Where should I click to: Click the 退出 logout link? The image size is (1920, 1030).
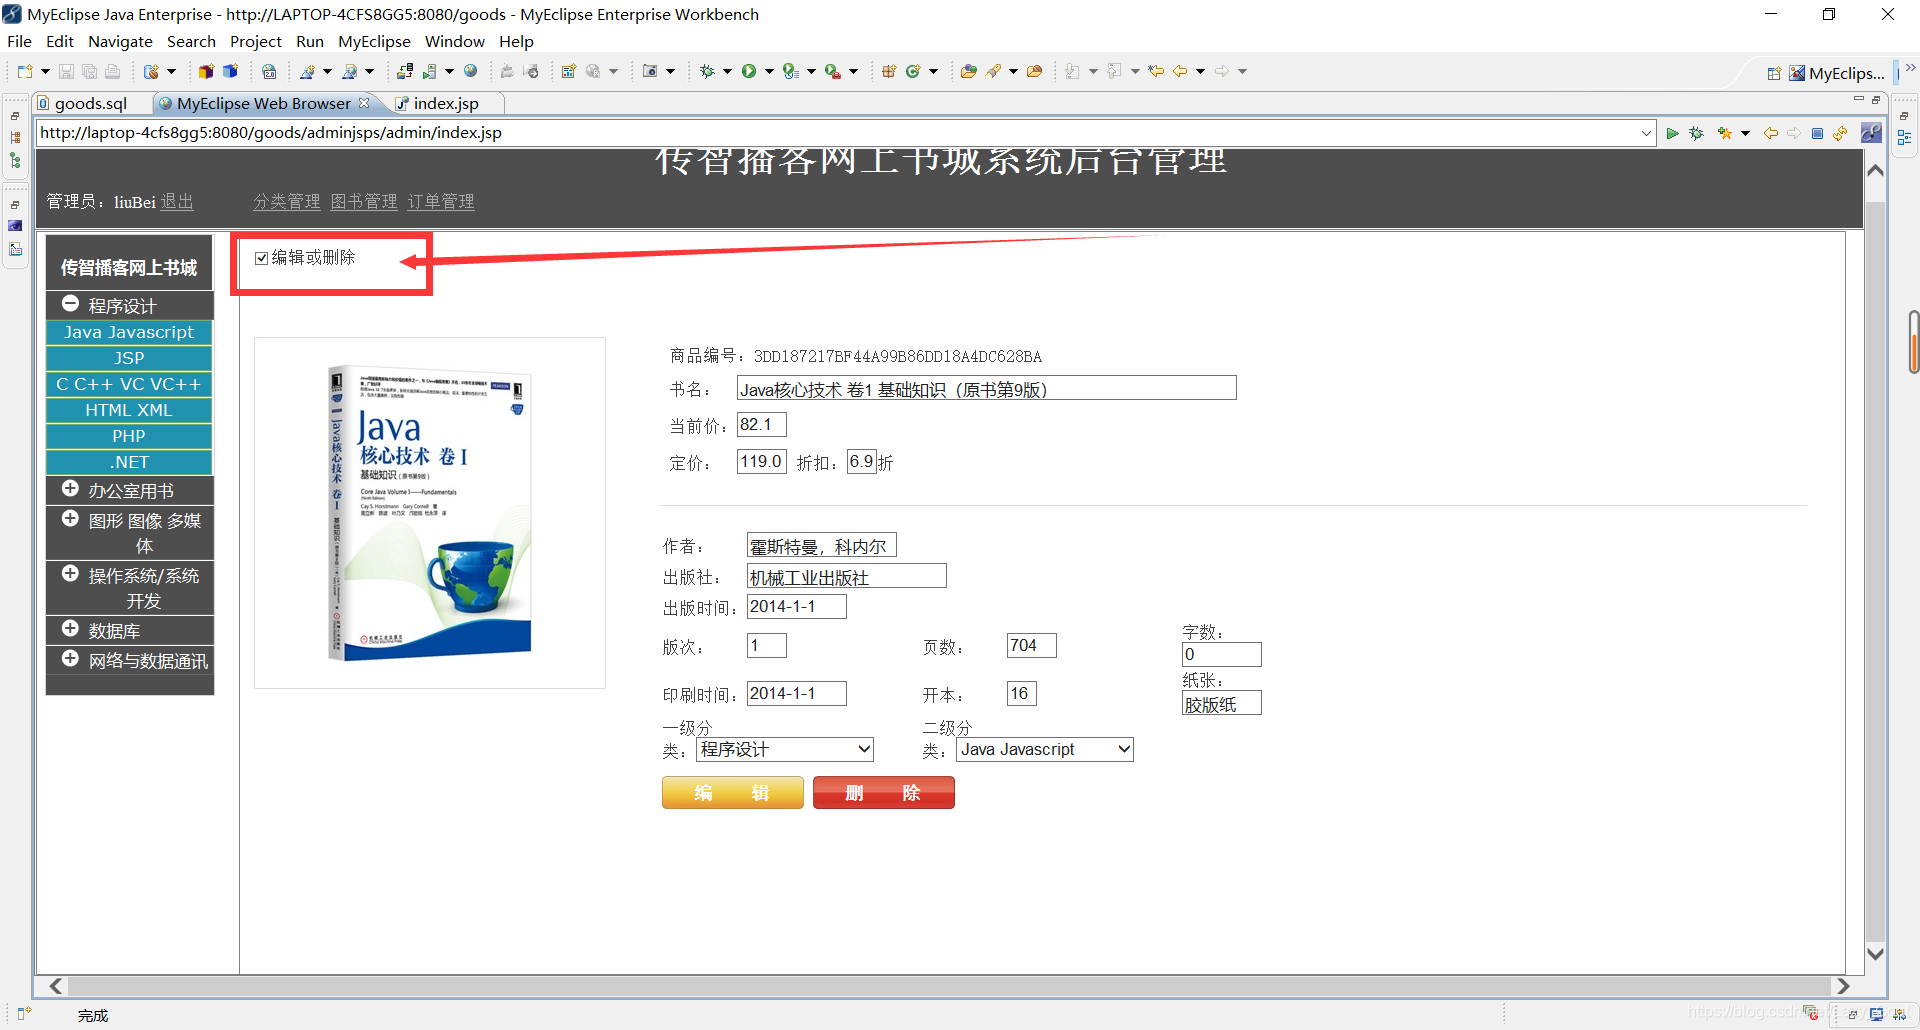pos(176,201)
